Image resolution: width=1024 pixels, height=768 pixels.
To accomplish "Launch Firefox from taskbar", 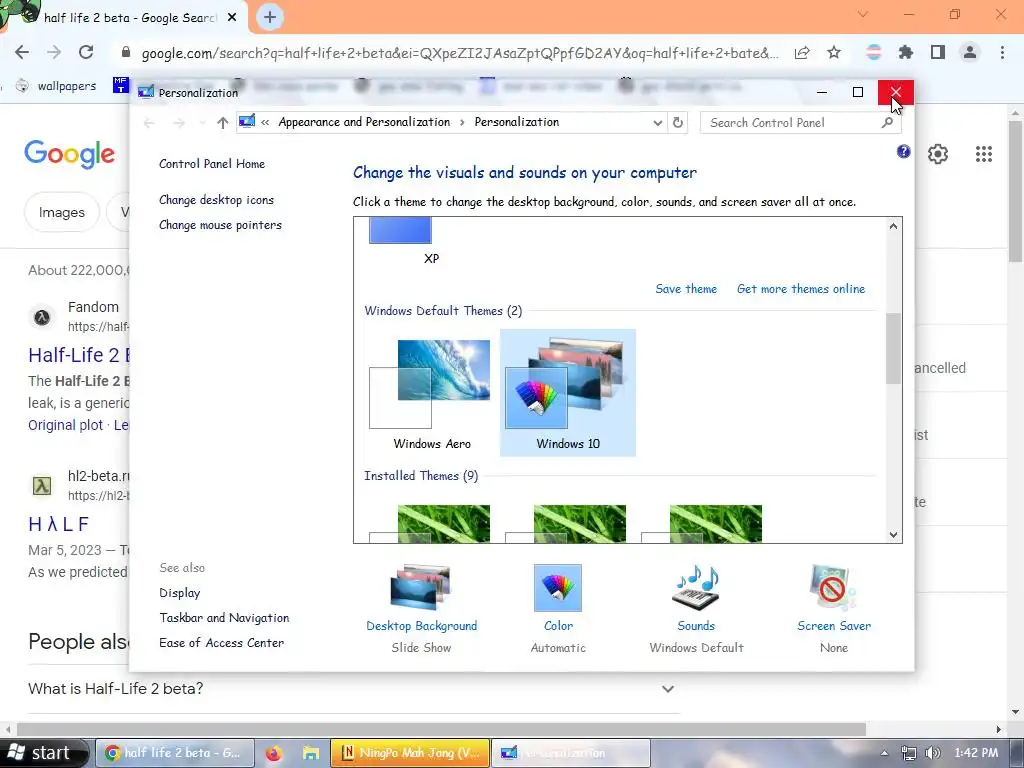I will pos(274,754).
